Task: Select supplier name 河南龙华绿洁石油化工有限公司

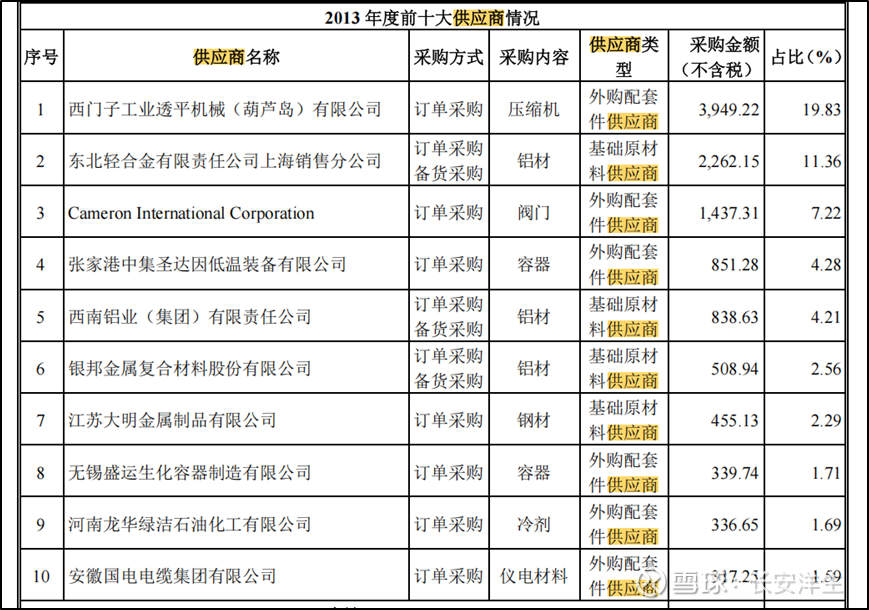Action: click(190, 524)
